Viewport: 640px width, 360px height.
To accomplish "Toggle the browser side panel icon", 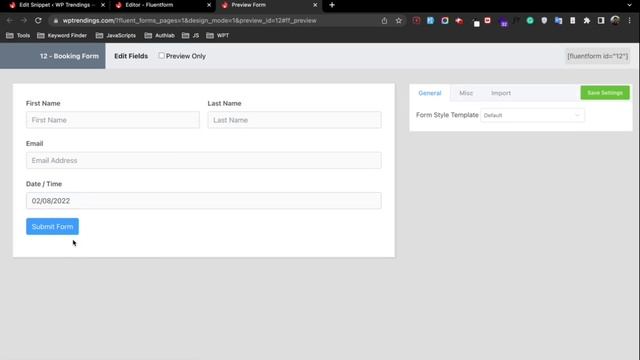I will click(x=601, y=20).
